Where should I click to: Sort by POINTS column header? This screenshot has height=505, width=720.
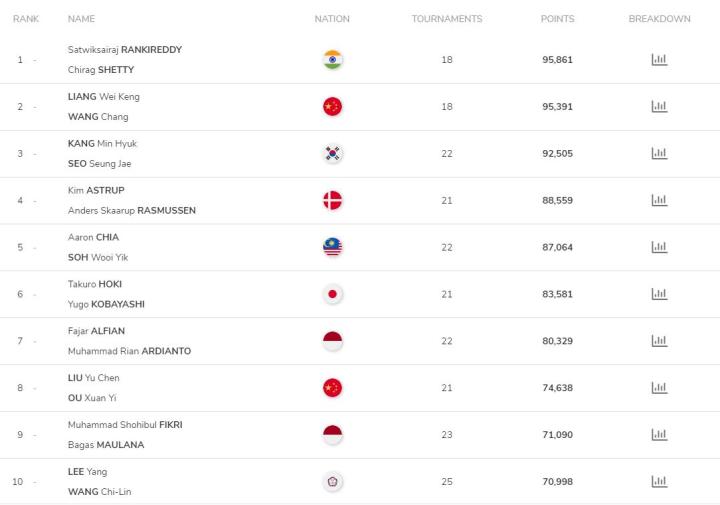click(x=557, y=19)
